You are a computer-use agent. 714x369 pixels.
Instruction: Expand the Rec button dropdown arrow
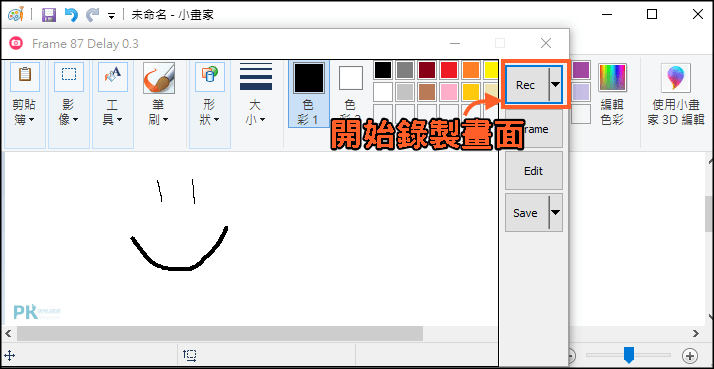(556, 85)
